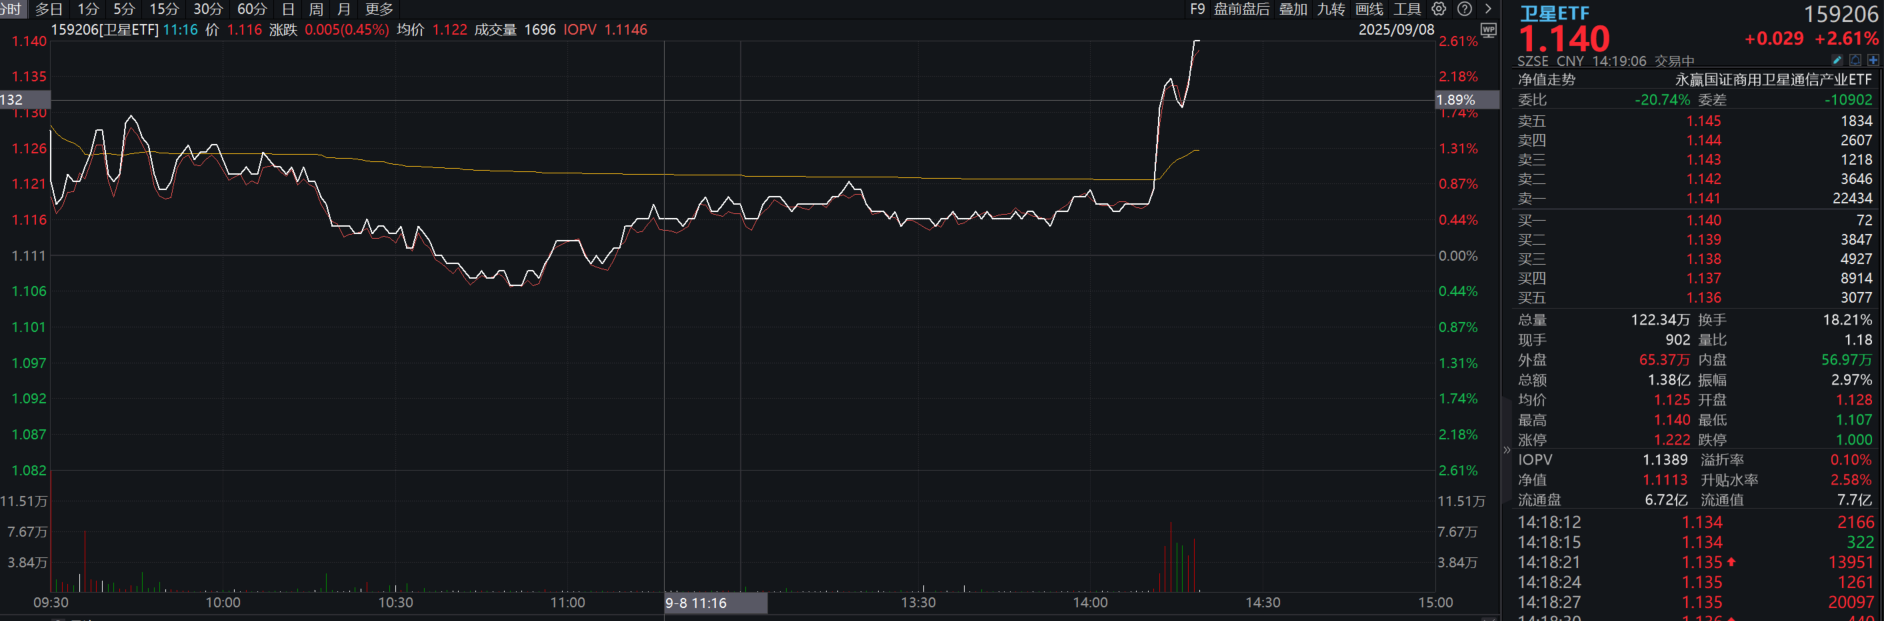The image size is (1884, 621).
Task: Toggle 叠加 overlay comparison
Action: coord(1293,9)
